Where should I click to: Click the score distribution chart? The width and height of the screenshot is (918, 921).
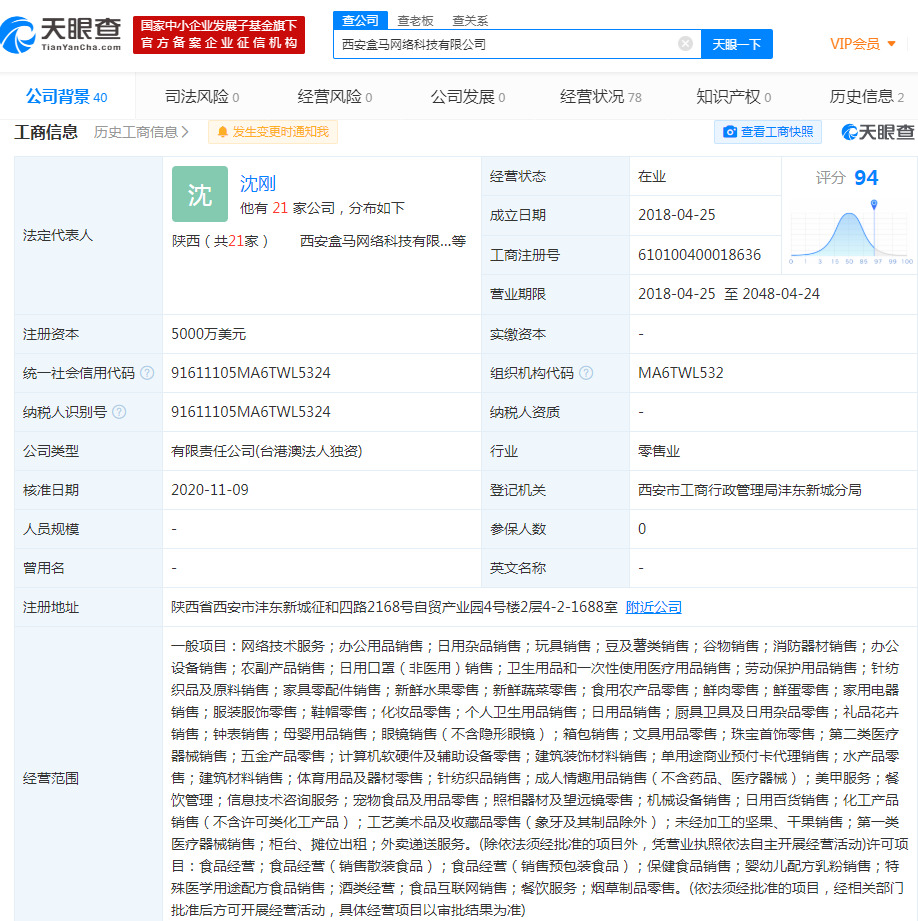pyautogui.click(x=851, y=234)
